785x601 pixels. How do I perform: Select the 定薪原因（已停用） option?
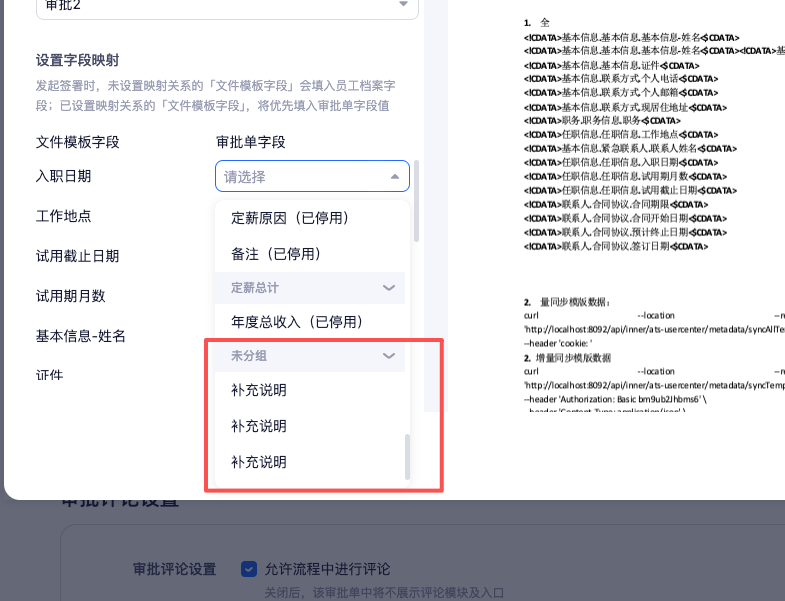click(x=290, y=218)
